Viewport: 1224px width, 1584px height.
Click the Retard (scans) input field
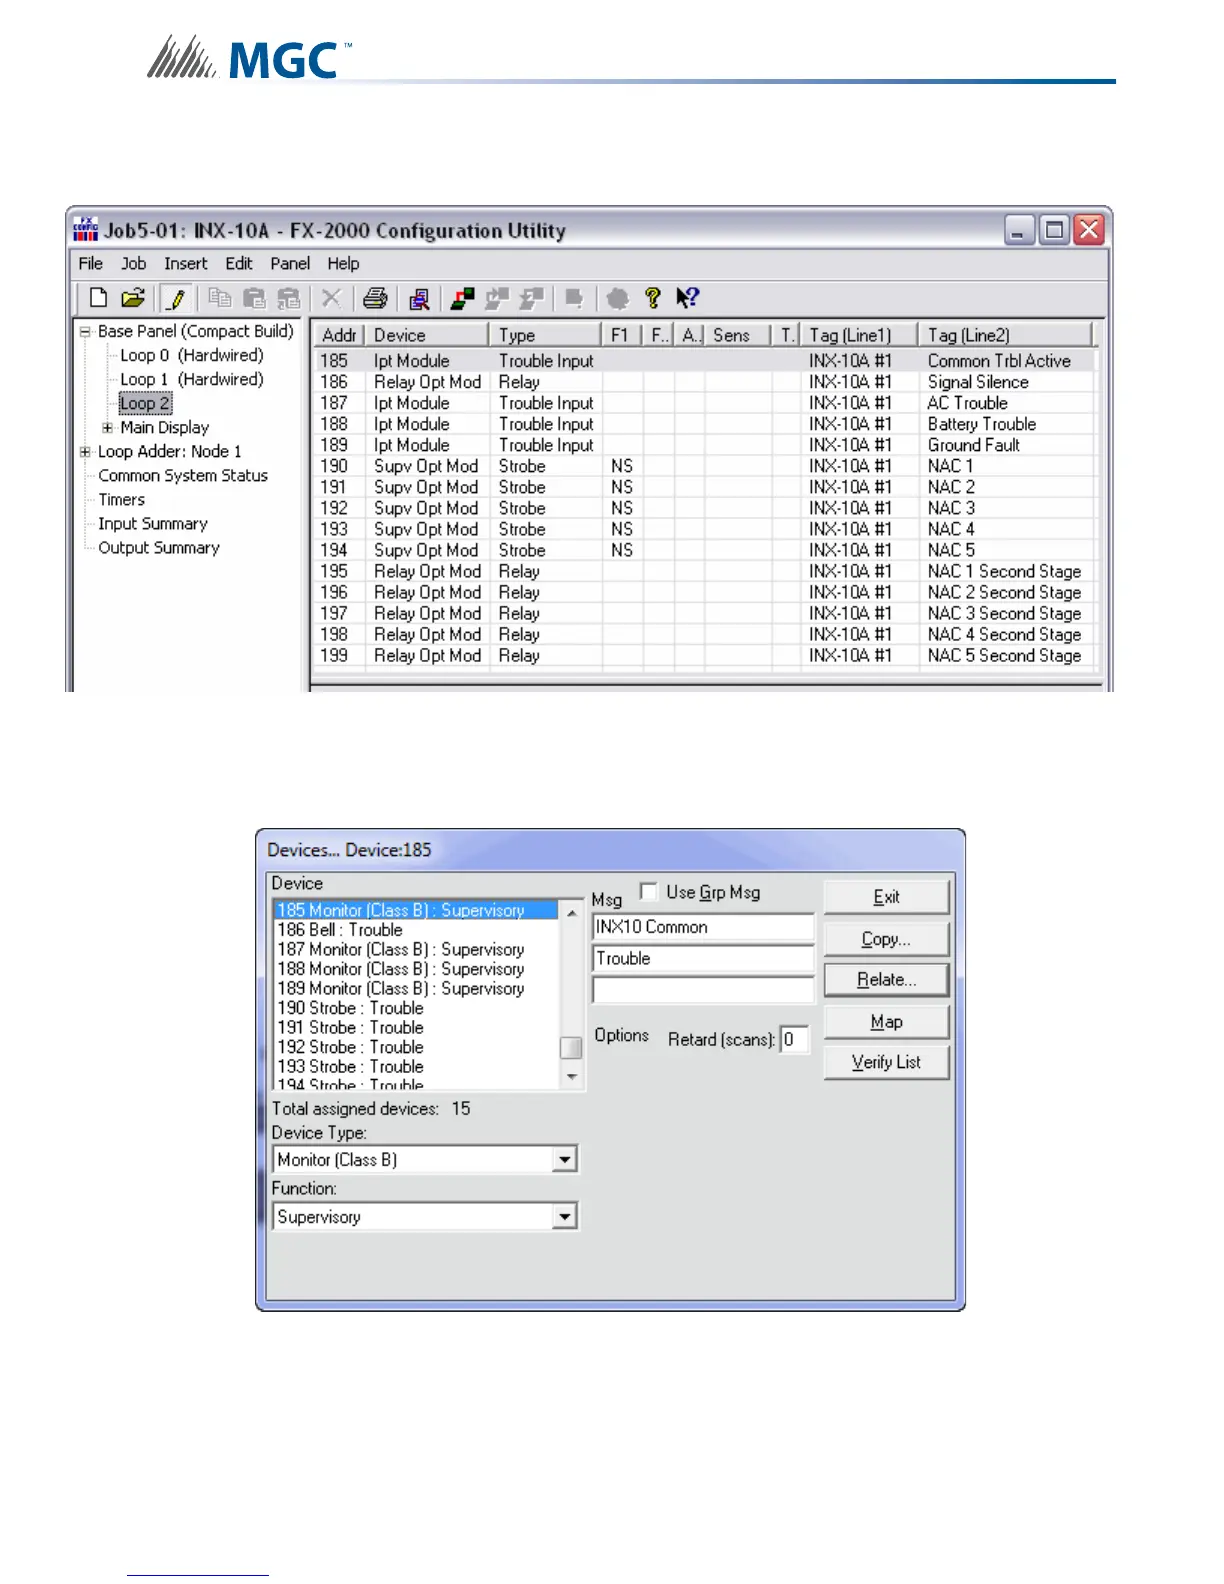click(794, 1039)
